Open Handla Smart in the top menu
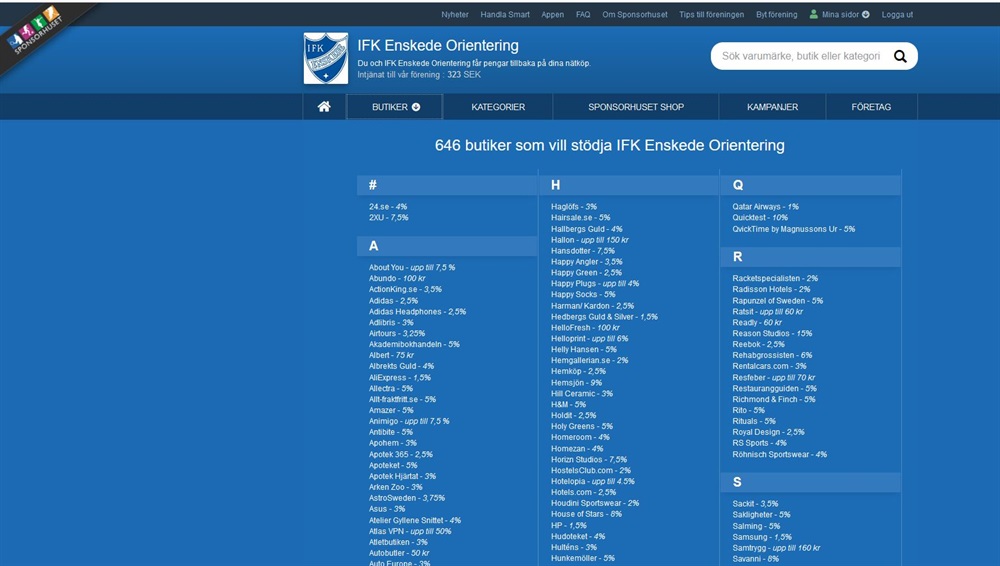 click(x=505, y=15)
